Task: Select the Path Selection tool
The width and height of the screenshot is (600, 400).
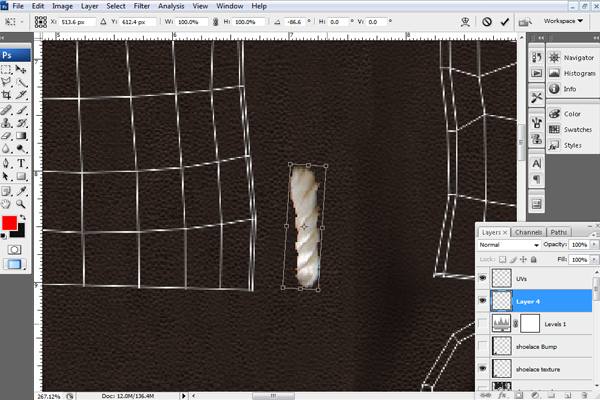Action: point(7,176)
